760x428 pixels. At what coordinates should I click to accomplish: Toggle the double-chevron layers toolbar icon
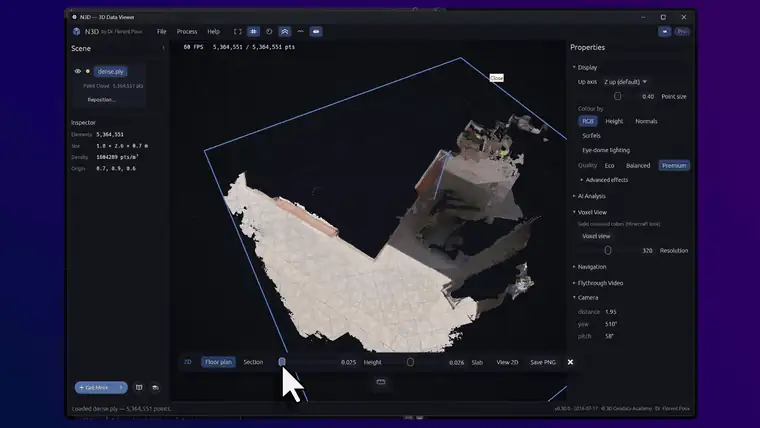pos(285,32)
